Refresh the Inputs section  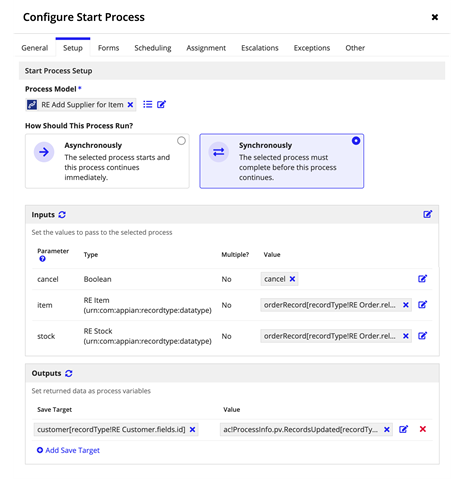(62, 215)
